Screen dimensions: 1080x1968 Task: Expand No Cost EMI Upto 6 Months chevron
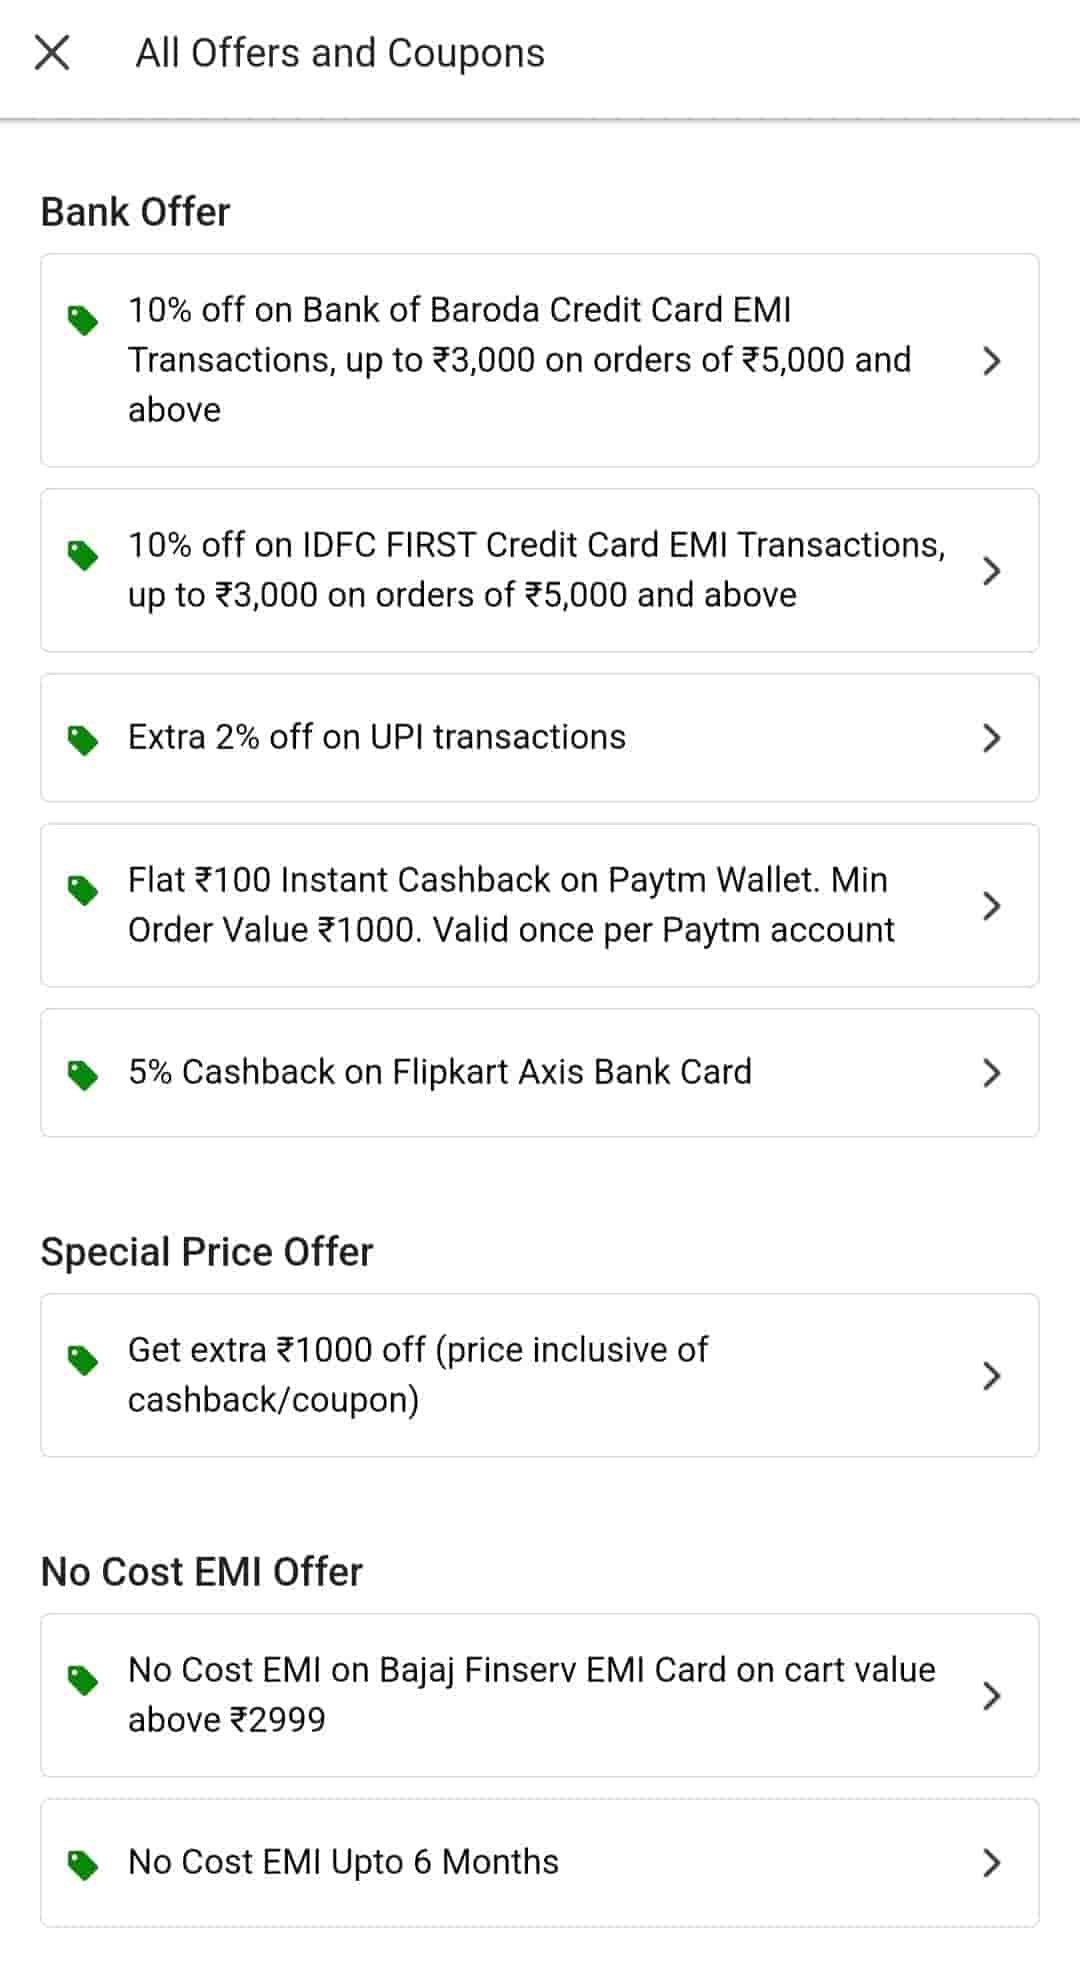[x=991, y=1863]
